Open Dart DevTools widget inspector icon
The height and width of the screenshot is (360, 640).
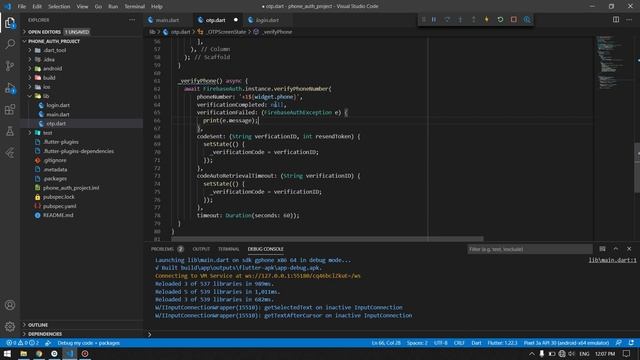(x=527, y=20)
